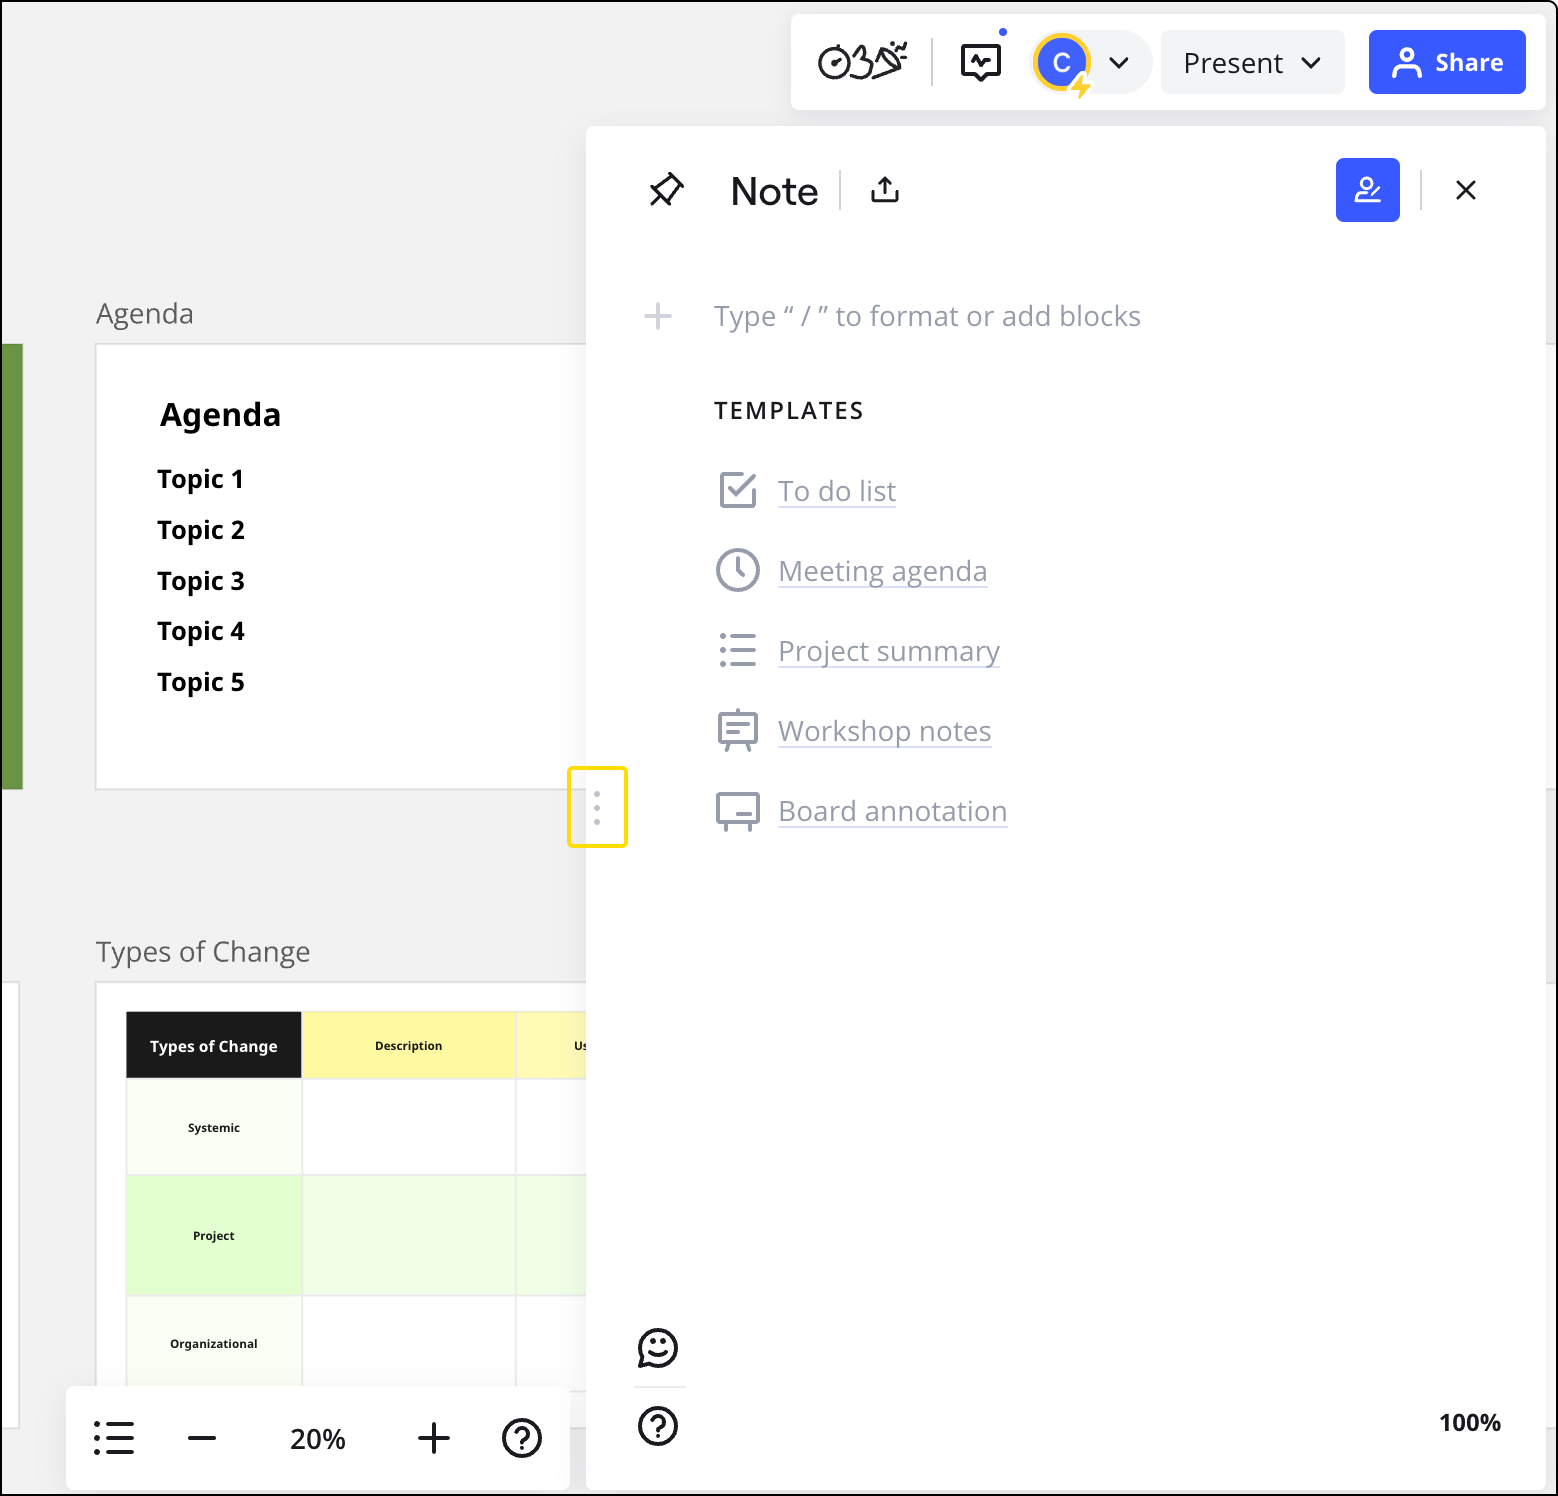The width and height of the screenshot is (1558, 1496).
Task: Click the plus icon to add block
Action: click(658, 317)
